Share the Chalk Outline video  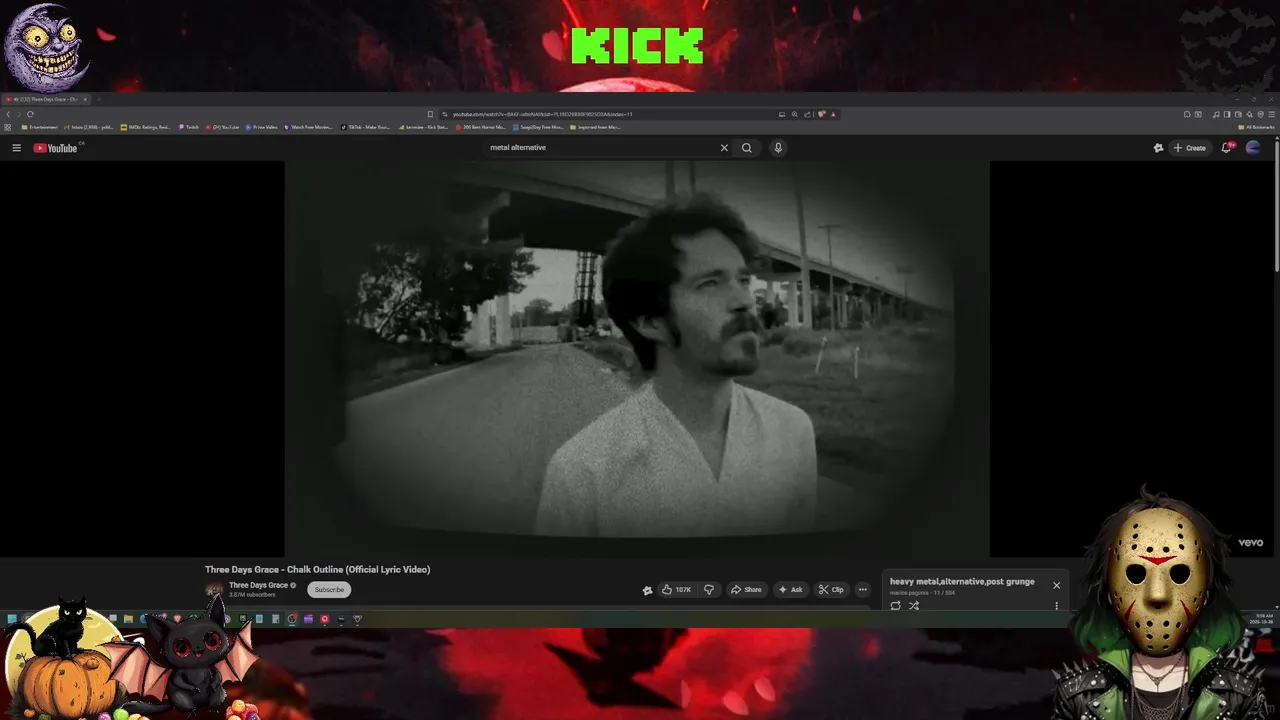(x=746, y=590)
